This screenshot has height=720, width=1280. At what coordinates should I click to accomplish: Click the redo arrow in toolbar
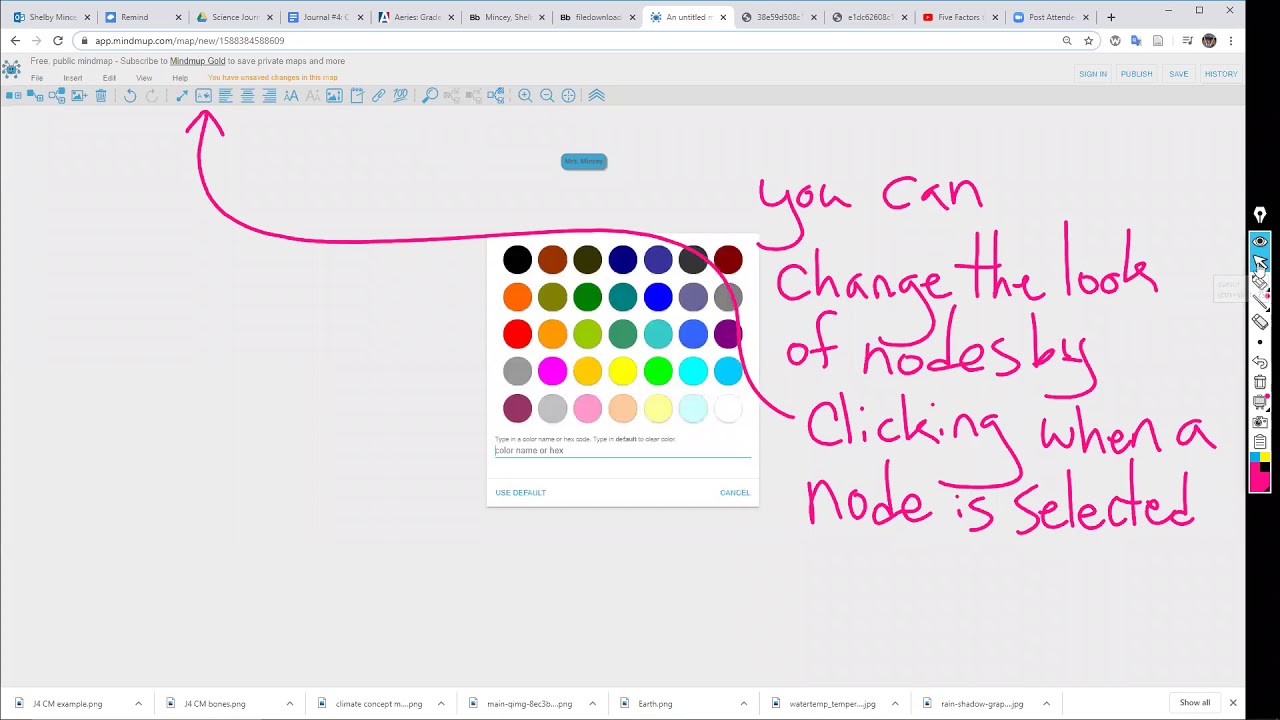coord(152,96)
